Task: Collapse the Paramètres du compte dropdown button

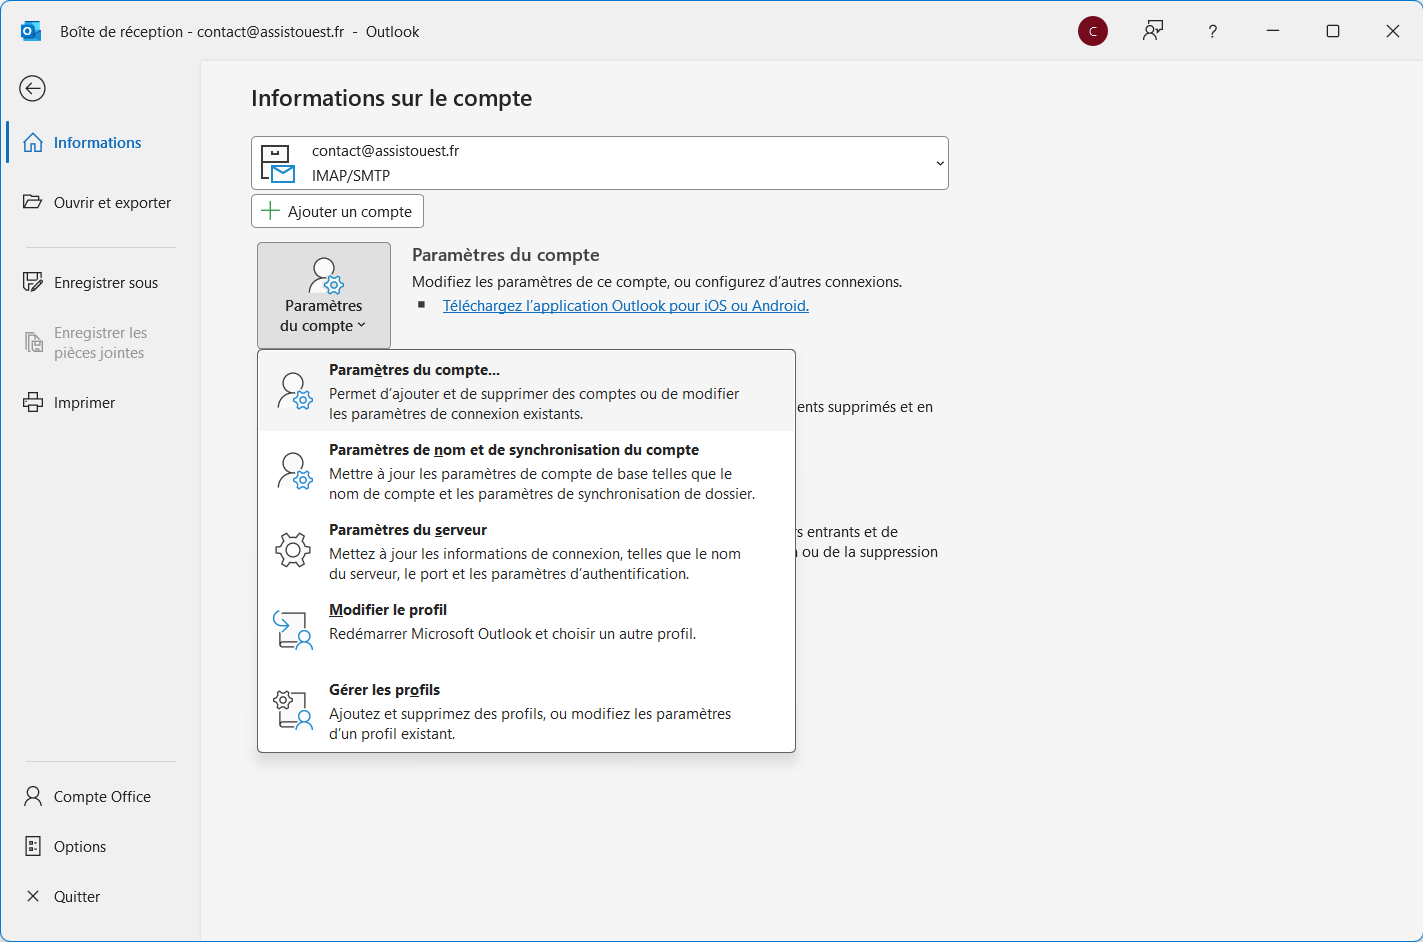Action: (x=324, y=295)
